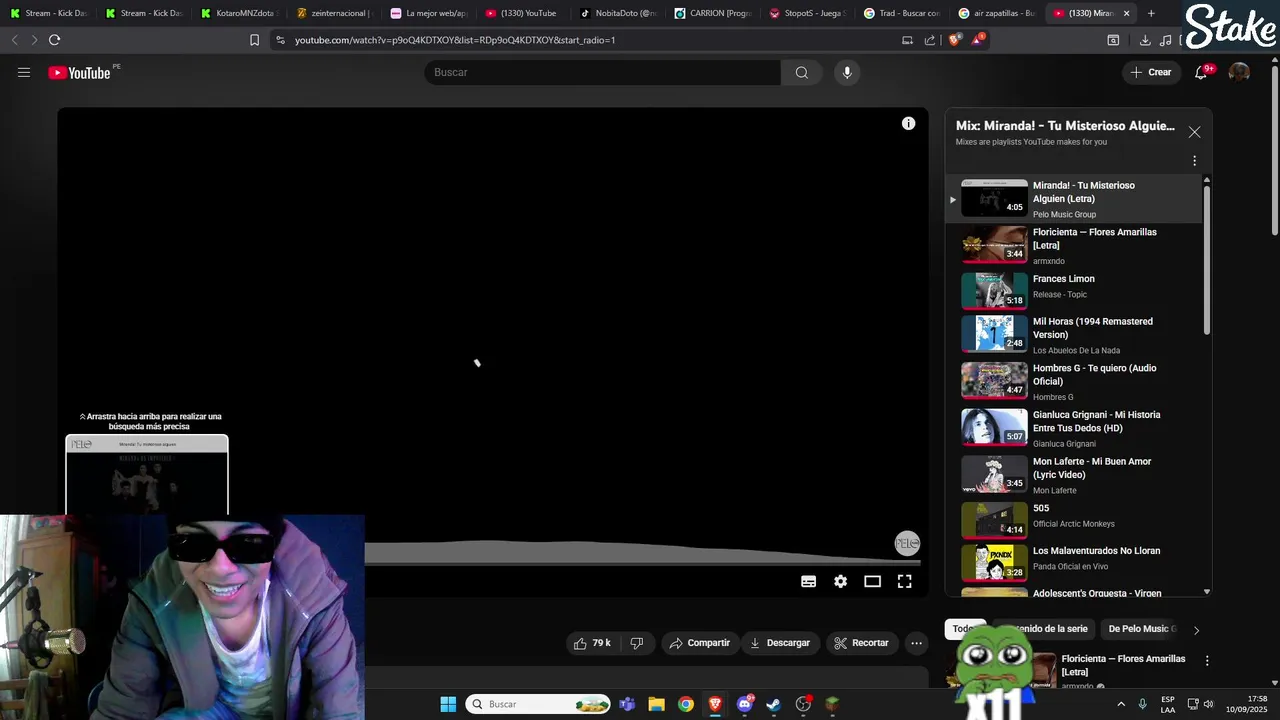Open more actions ellipsis under the video
The height and width of the screenshot is (720, 1280).
(x=916, y=643)
